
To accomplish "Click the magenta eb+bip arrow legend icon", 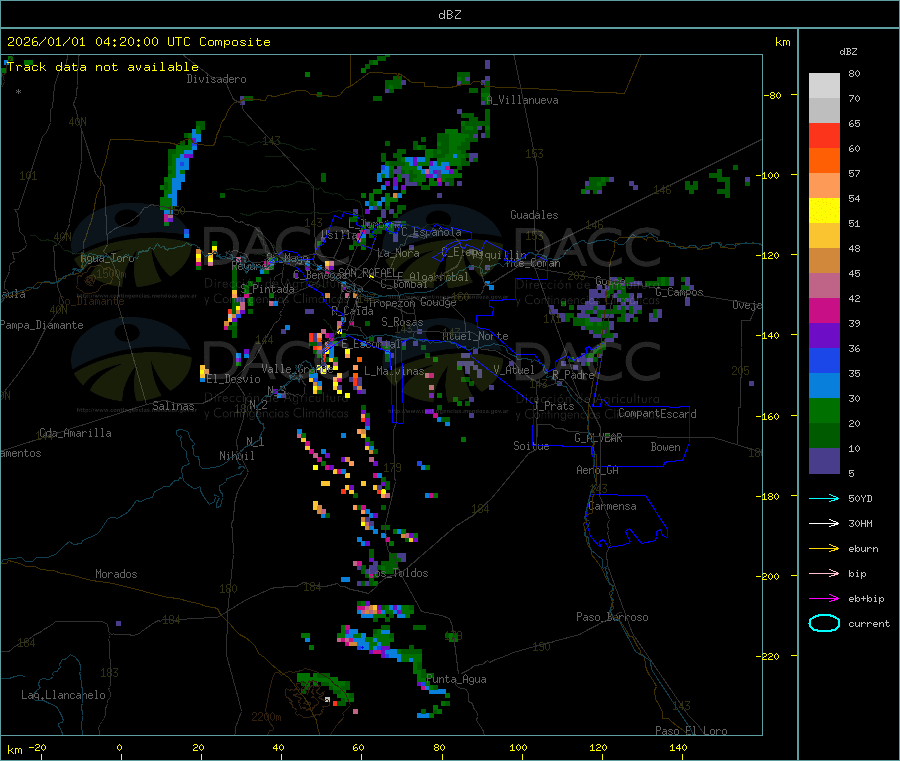I will pyautogui.click(x=824, y=598).
